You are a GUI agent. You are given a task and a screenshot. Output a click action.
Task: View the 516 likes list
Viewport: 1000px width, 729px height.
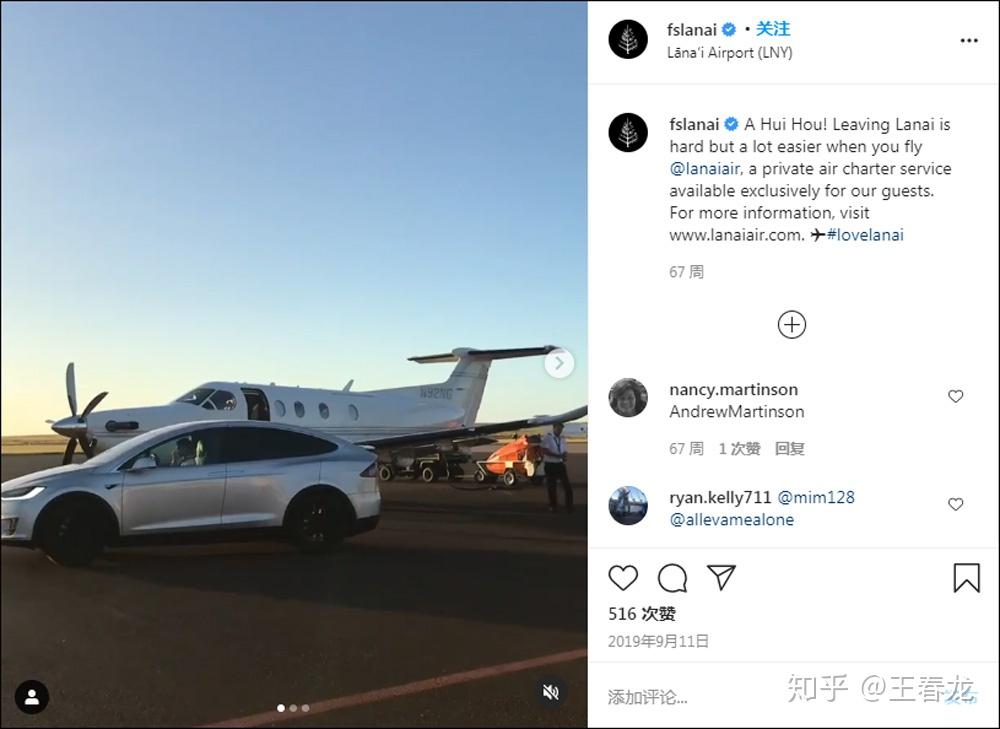(x=642, y=614)
